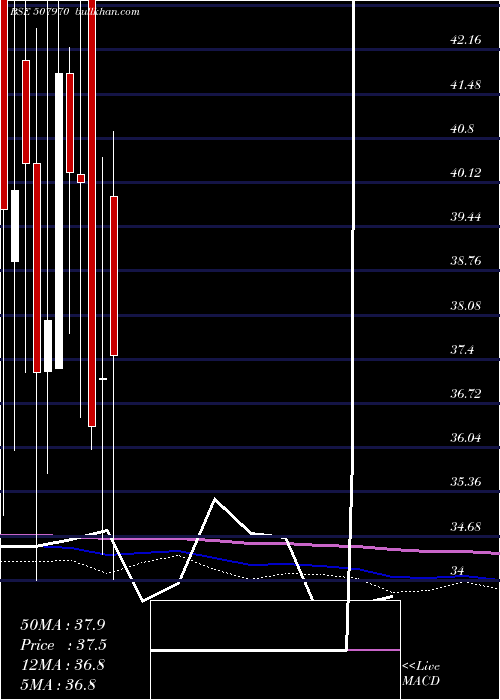Click the 37.4 price axis label
500x700 pixels.
point(462,350)
